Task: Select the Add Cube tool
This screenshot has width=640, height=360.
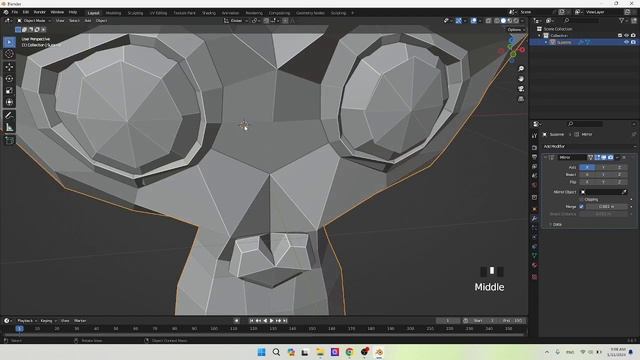Action: click(x=9, y=140)
